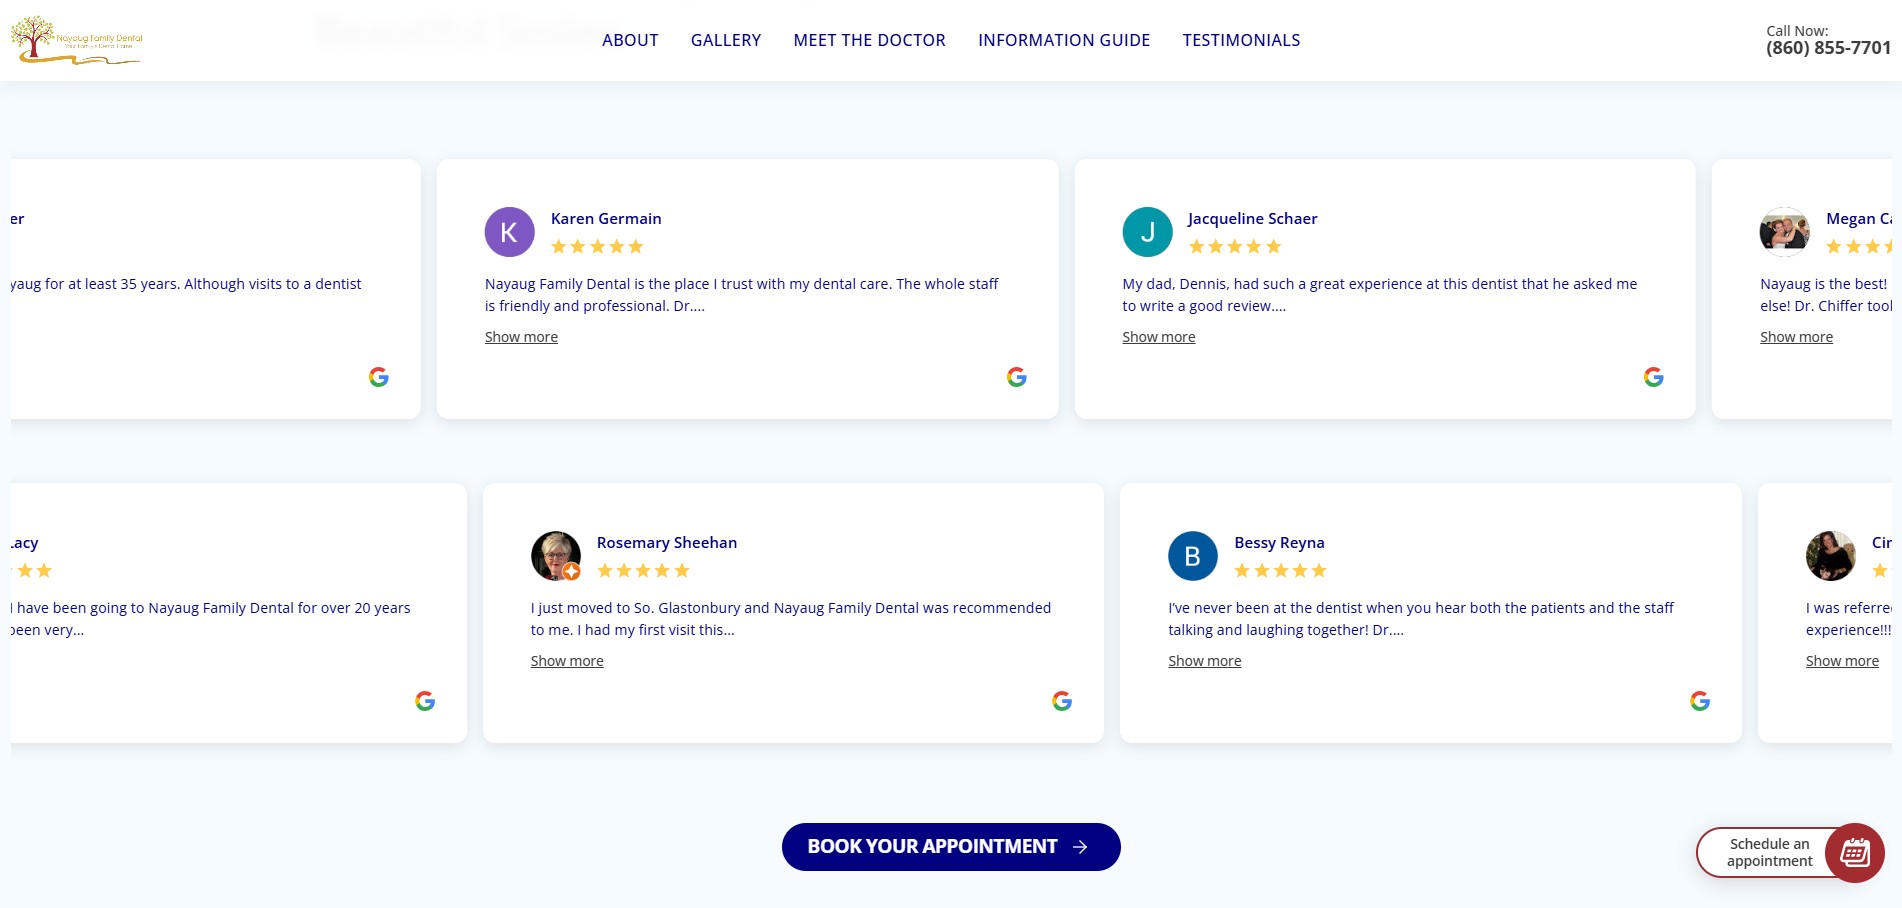Click the Google icon on Jacqueline Schaer's review
The width and height of the screenshot is (1902, 908).
(x=1654, y=378)
